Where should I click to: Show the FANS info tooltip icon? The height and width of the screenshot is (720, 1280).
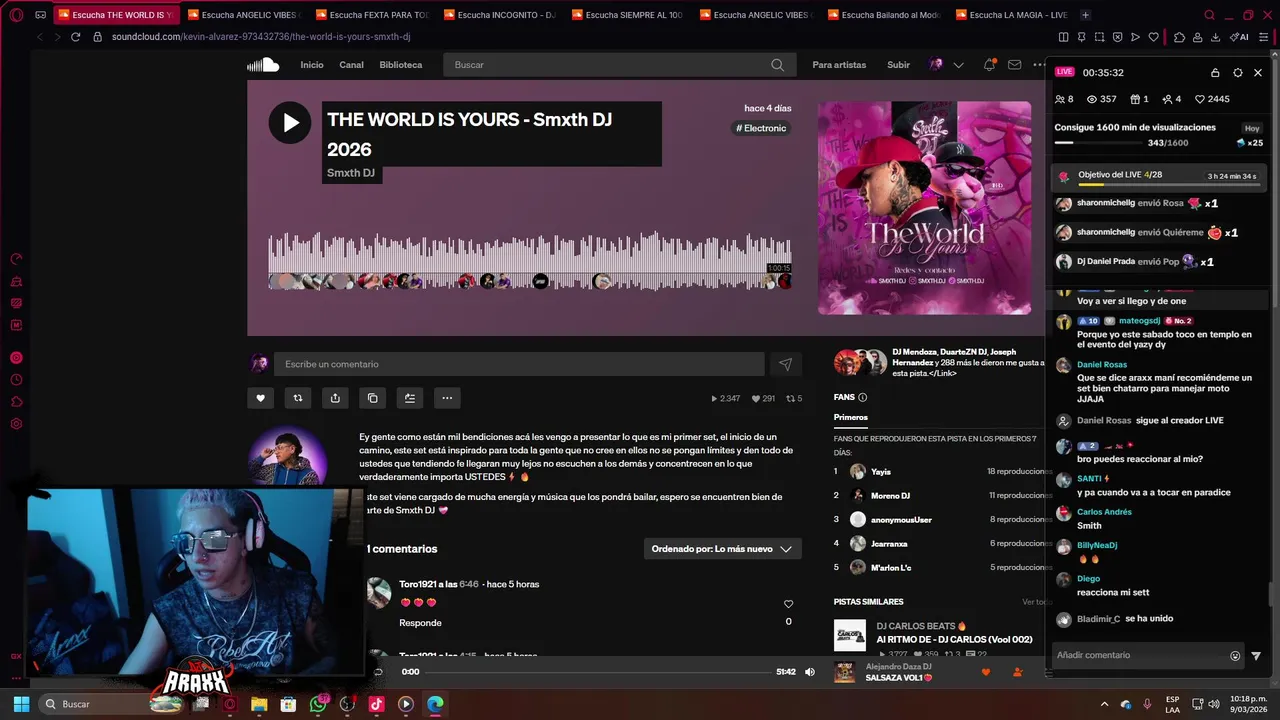(x=862, y=397)
